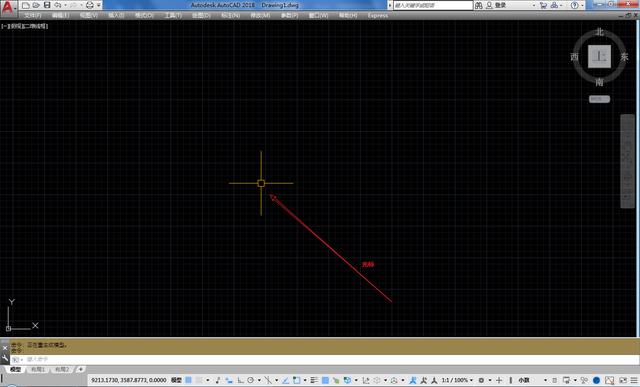Click the Undo arrow icon
Screen dimensions: 640x387
click(58, 5)
